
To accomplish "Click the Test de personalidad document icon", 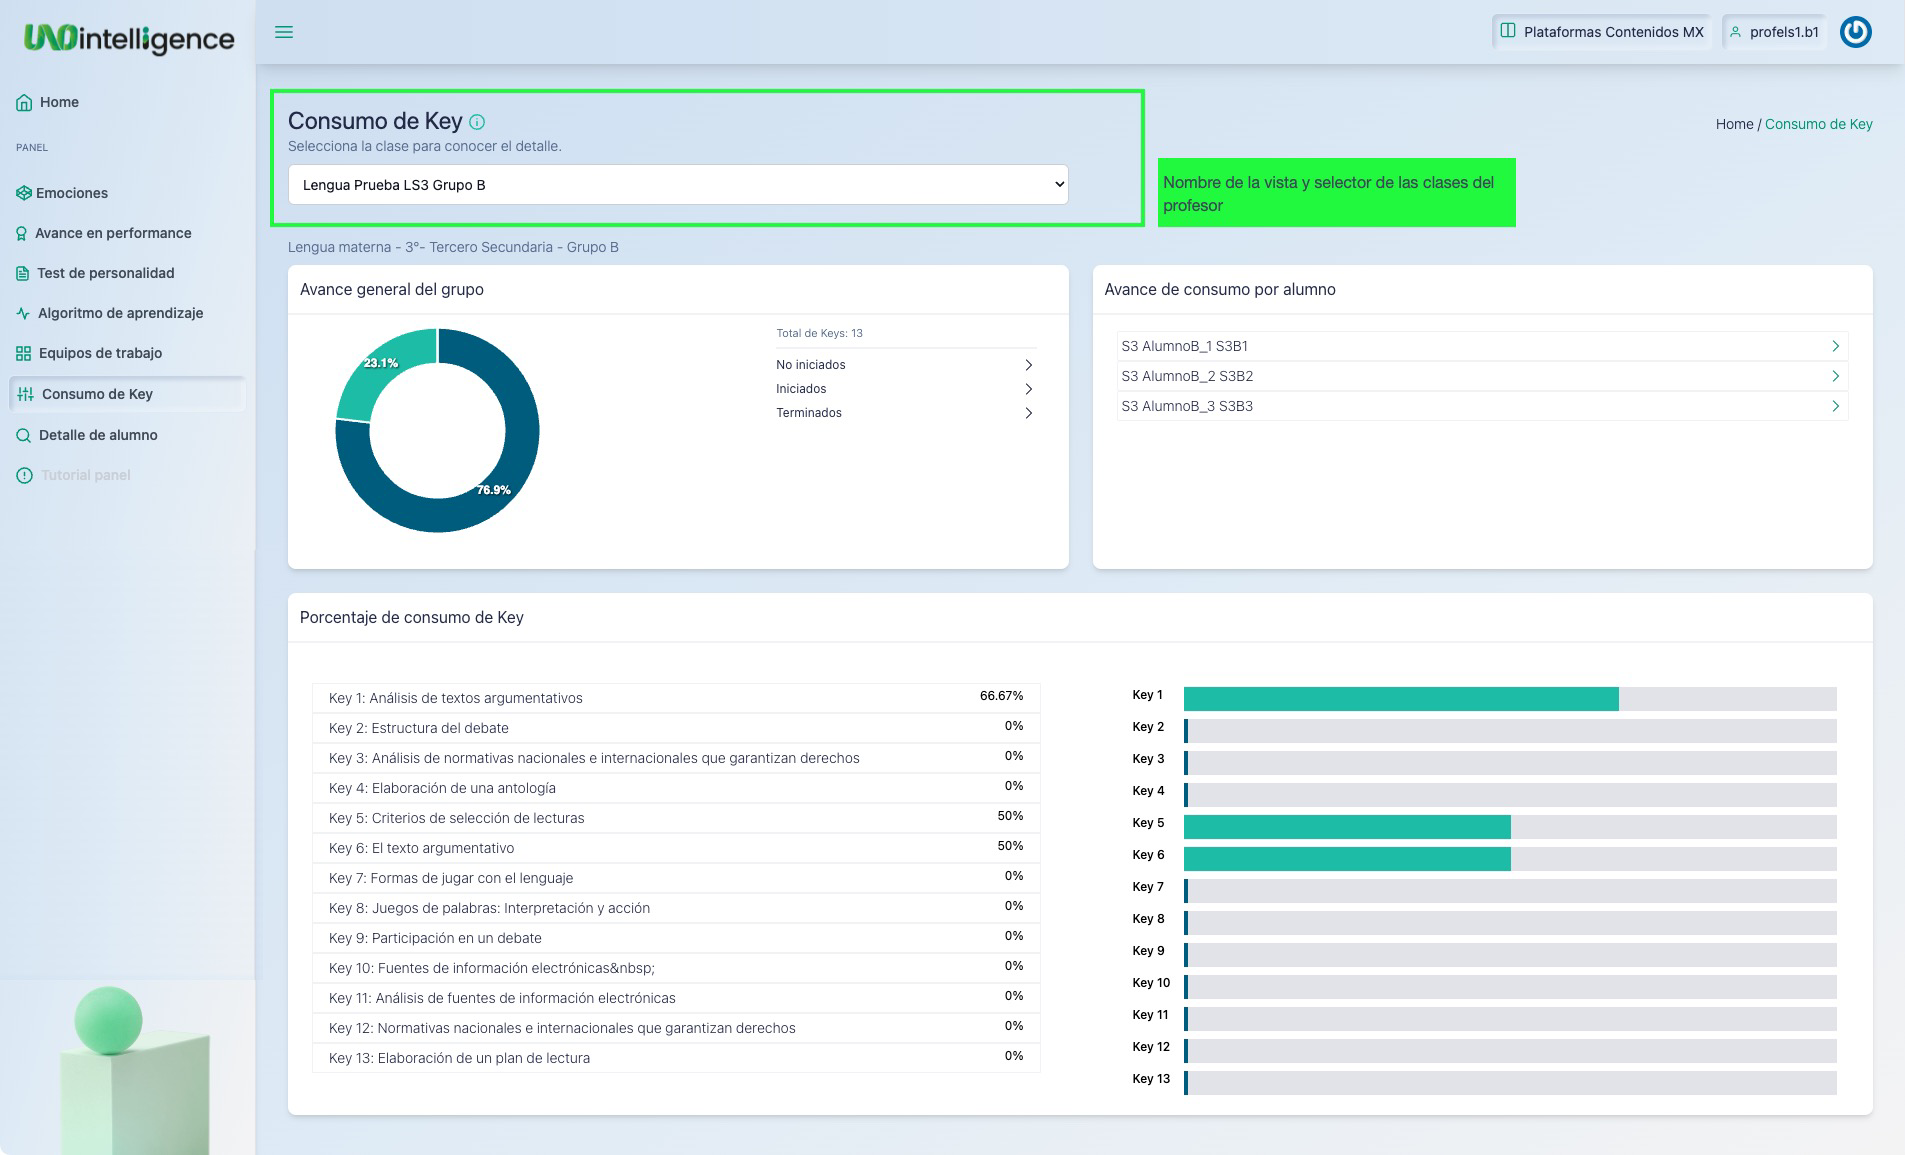I will click(23, 273).
